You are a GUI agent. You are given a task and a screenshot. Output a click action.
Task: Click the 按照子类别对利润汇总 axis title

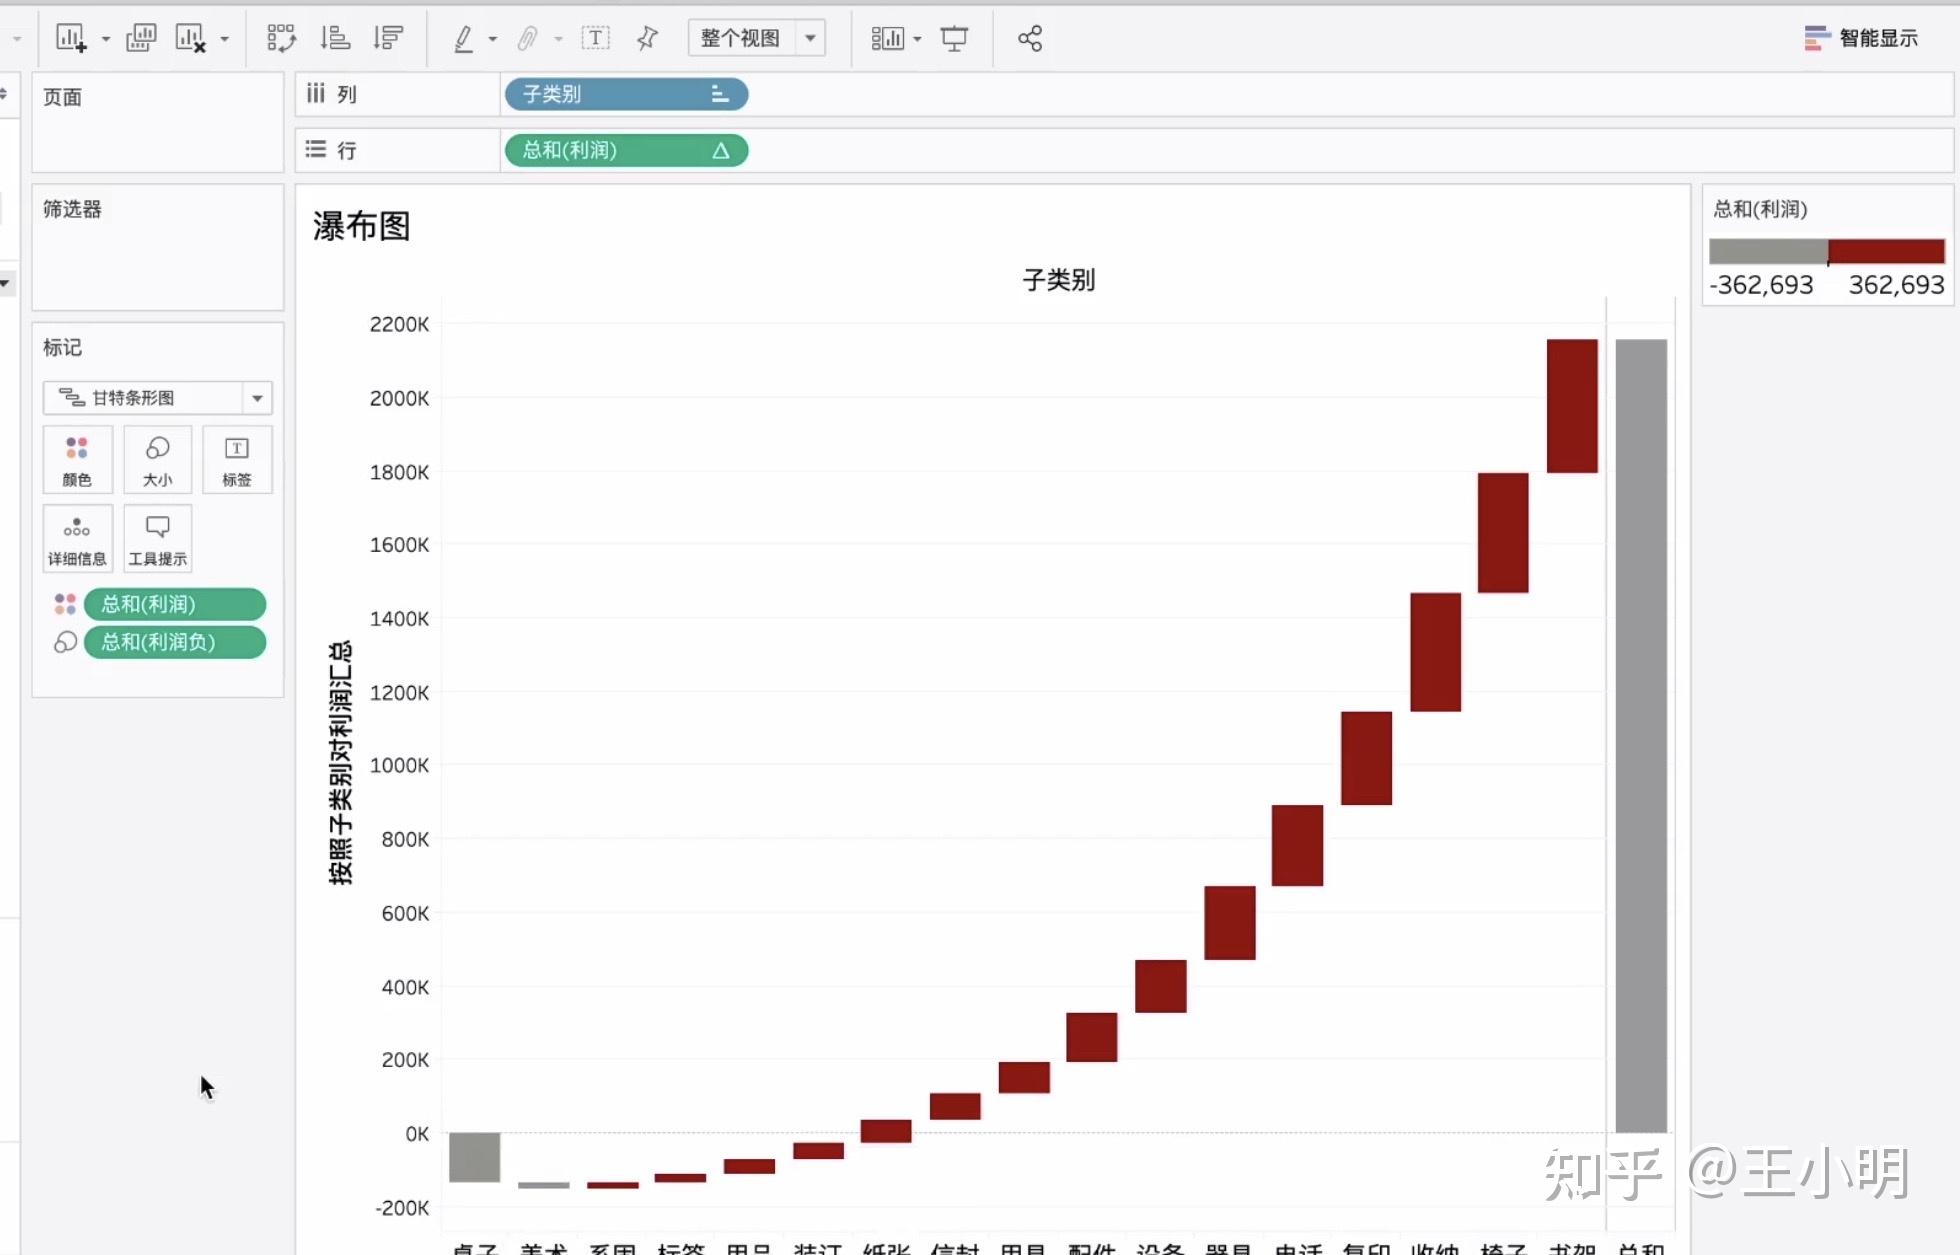pyautogui.click(x=341, y=763)
